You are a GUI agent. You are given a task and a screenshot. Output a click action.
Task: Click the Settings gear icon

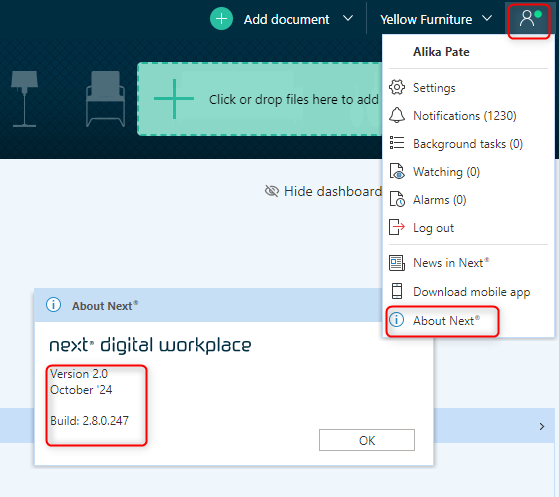(397, 87)
